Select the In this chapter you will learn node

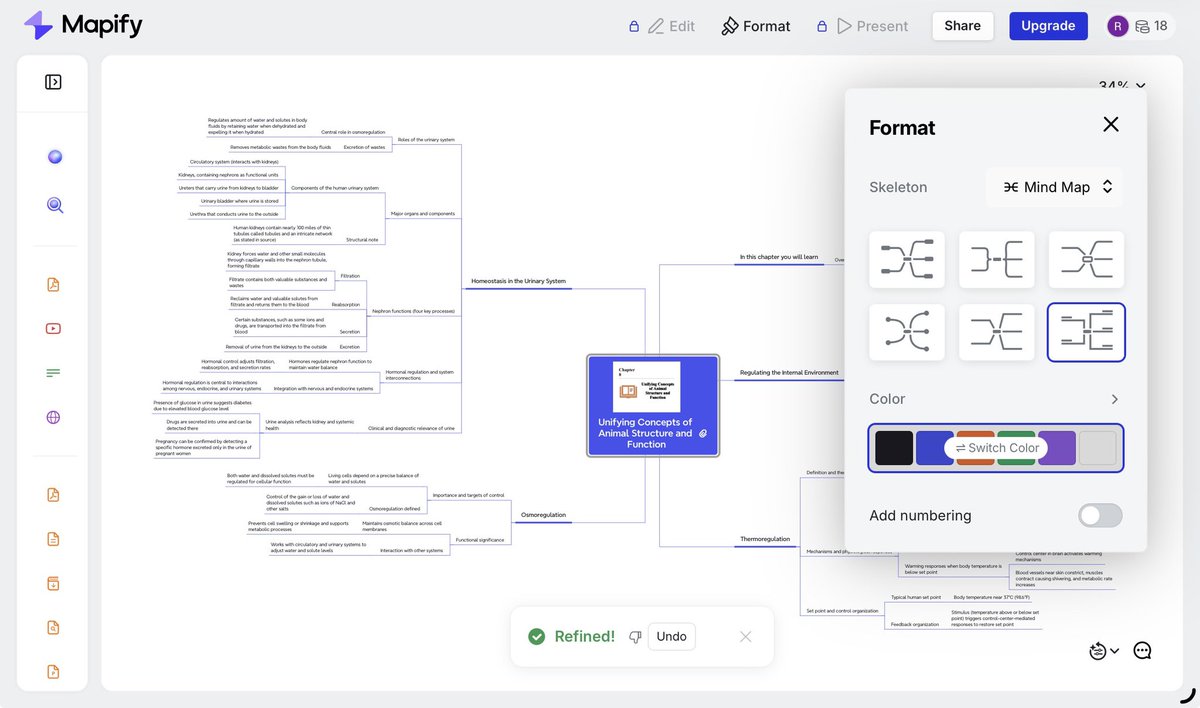click(x=779, y=257)
